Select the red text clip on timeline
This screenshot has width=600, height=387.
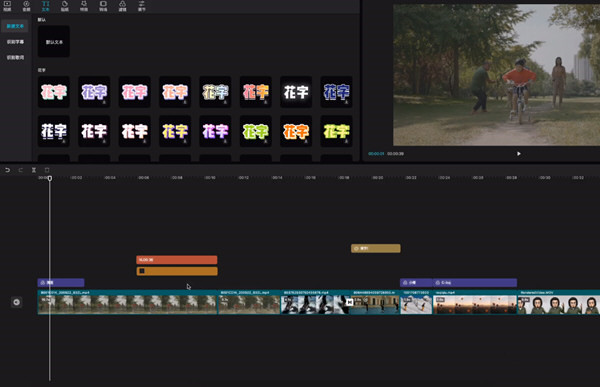[177, 260]
